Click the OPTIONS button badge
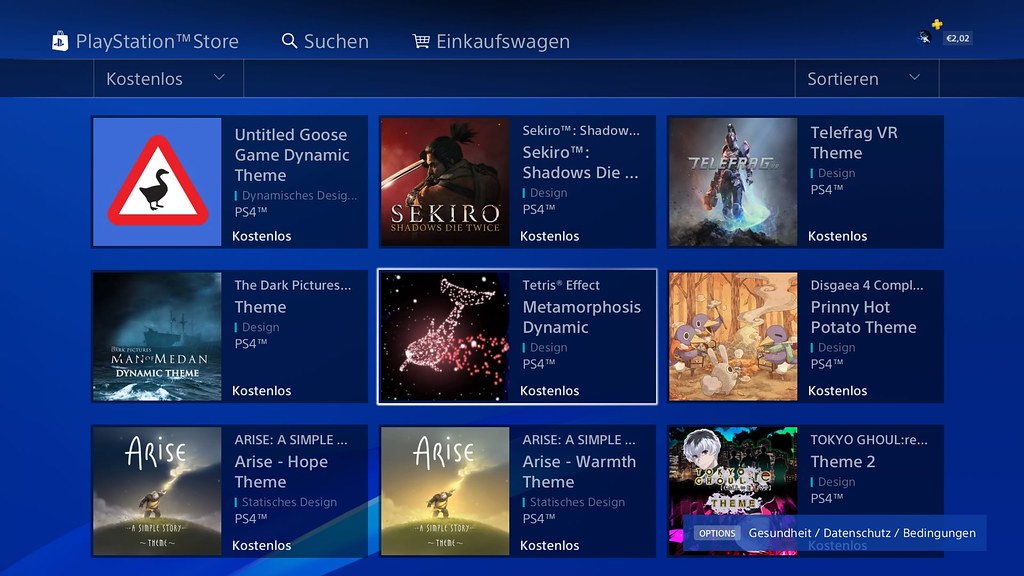The width and height of the screenshot is (1024, 576). point(717,534)
